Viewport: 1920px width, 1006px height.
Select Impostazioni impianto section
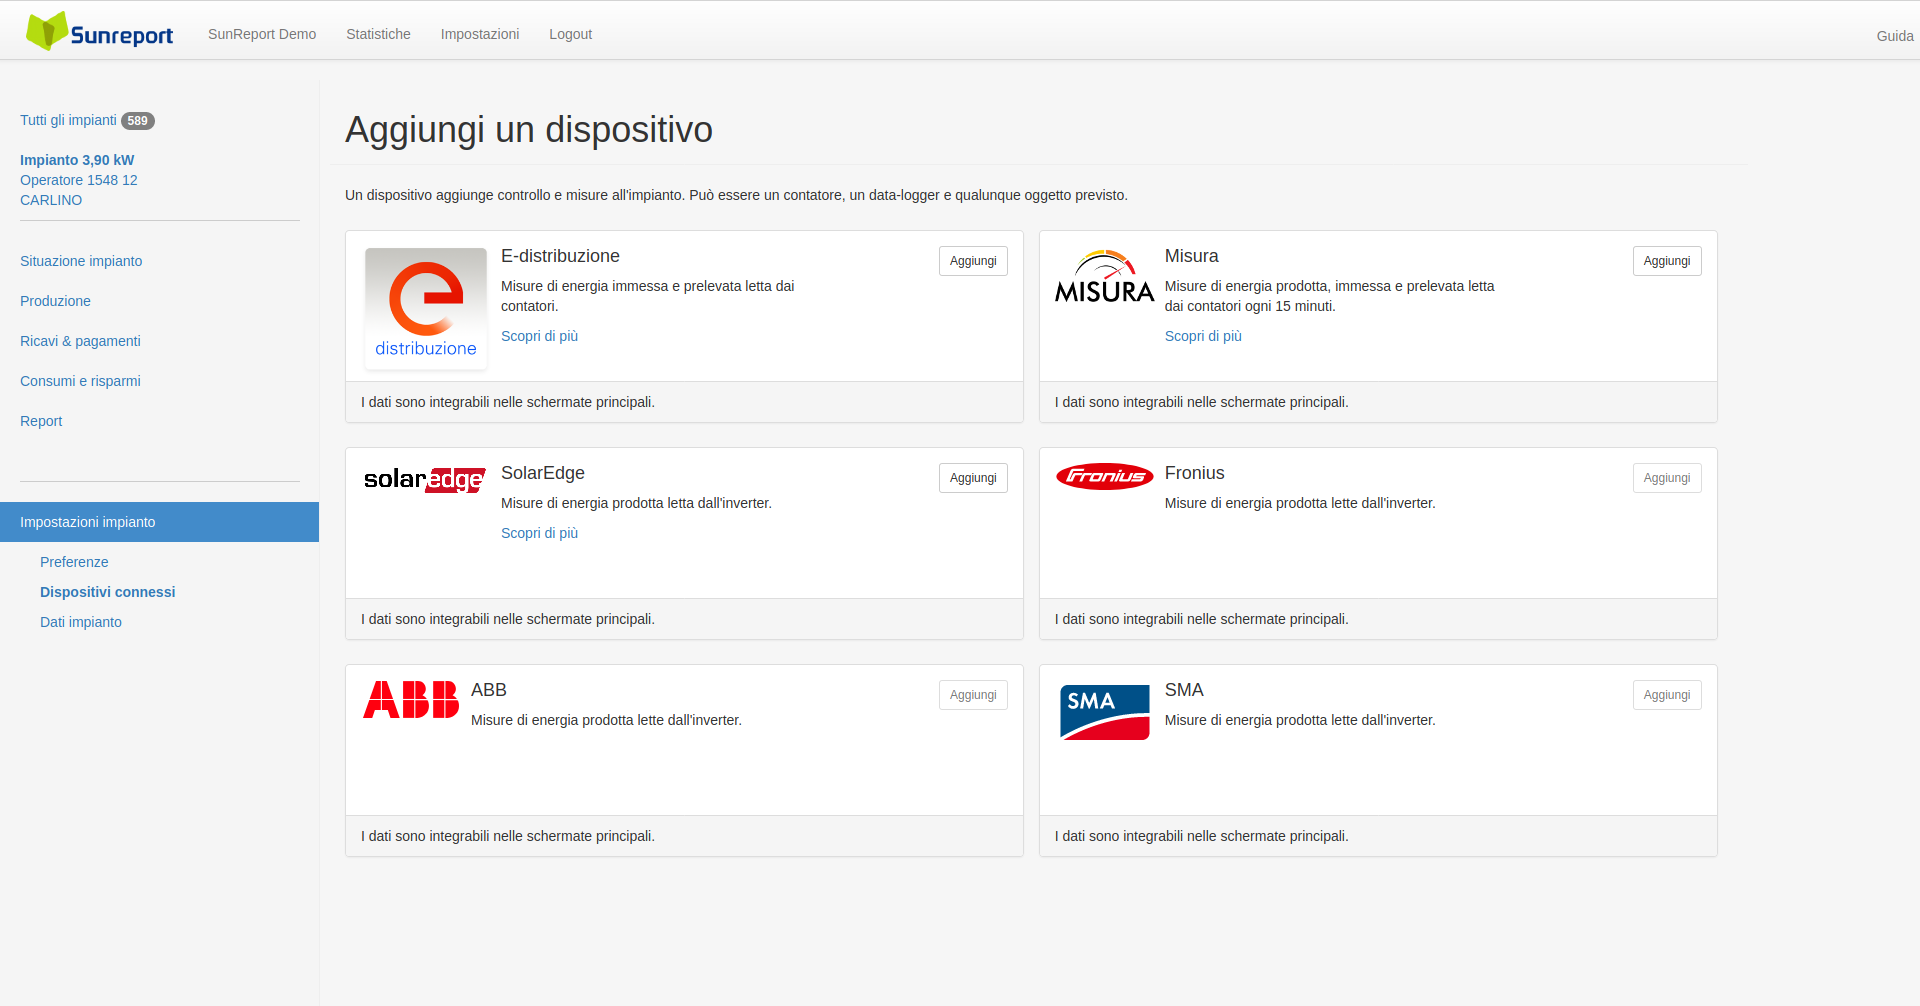click(159, 522)
